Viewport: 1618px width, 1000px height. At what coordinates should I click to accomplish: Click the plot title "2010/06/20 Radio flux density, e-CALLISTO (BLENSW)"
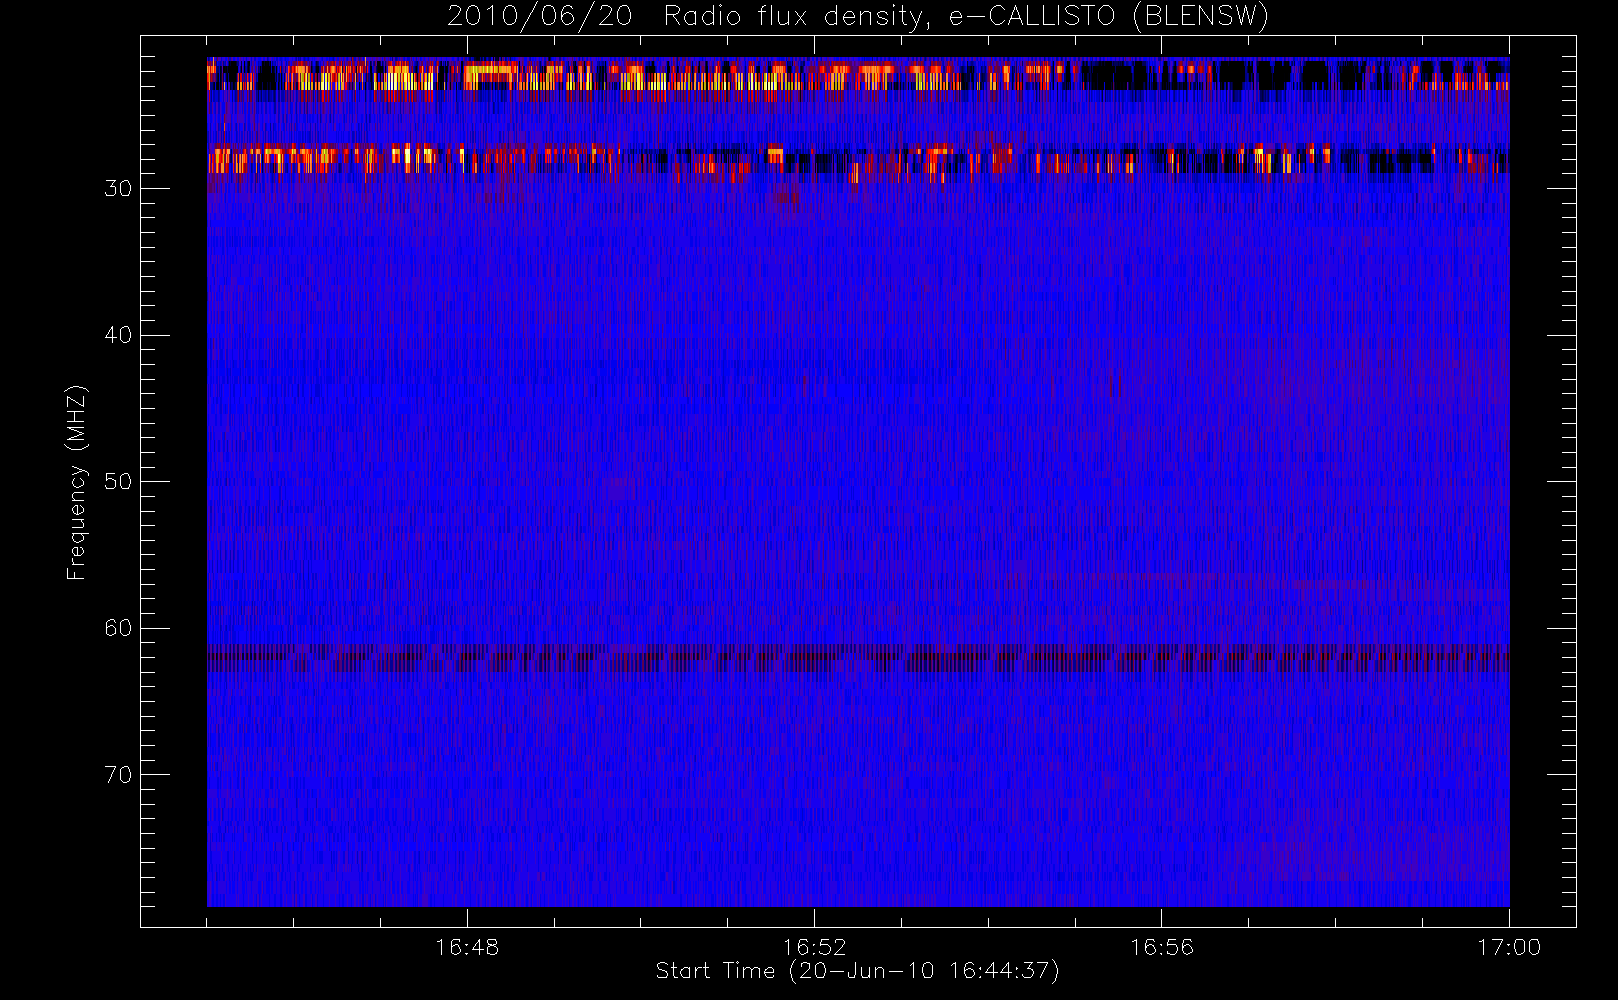[858, 16]
